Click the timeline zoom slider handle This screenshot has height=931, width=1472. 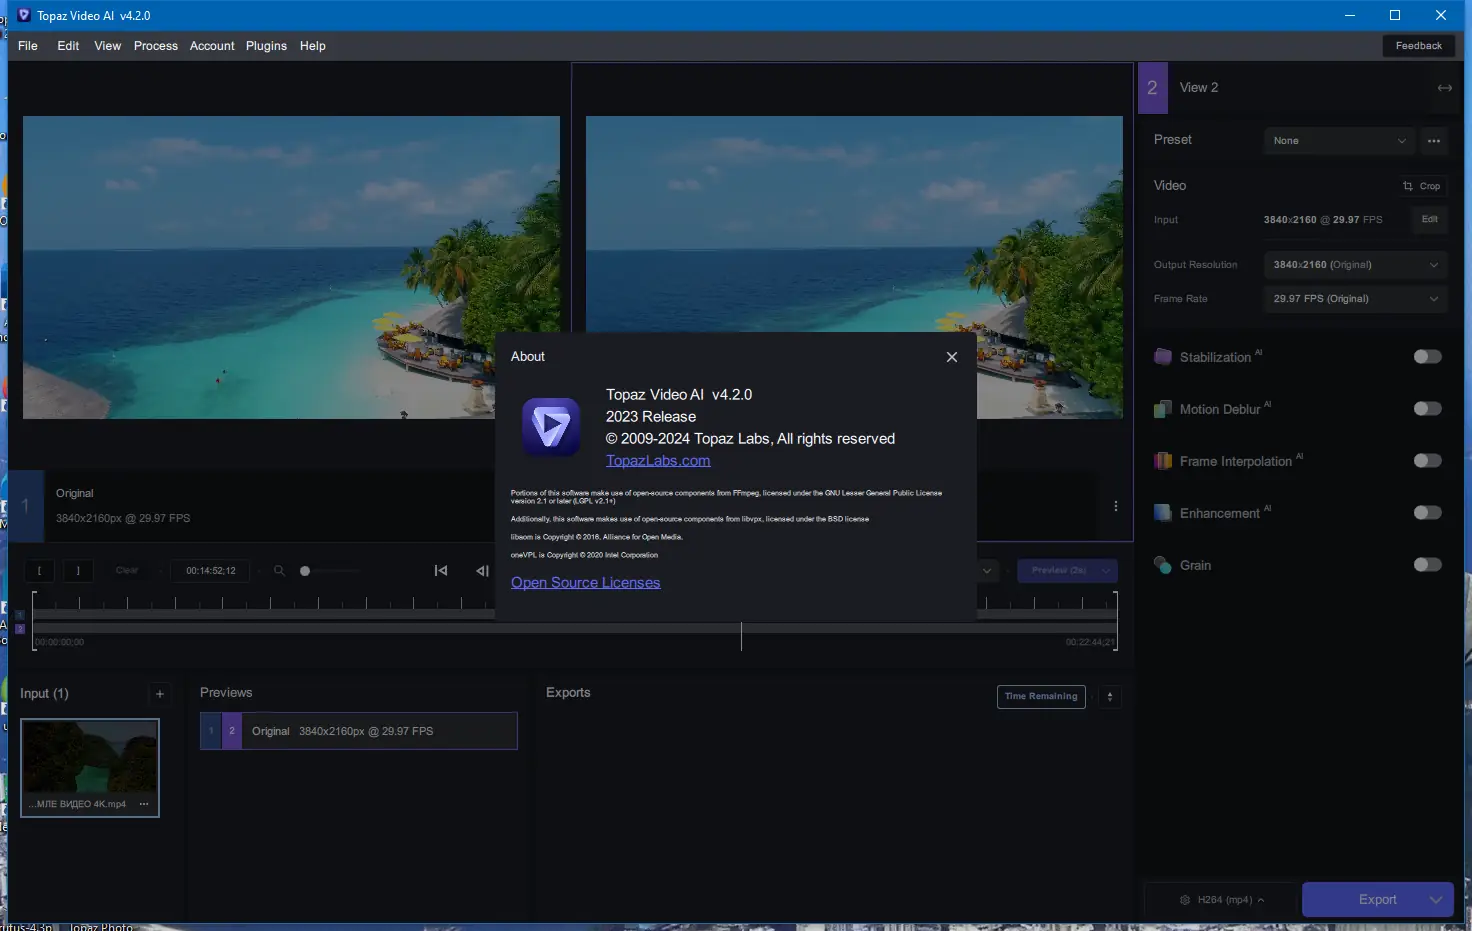pos(305,571)
